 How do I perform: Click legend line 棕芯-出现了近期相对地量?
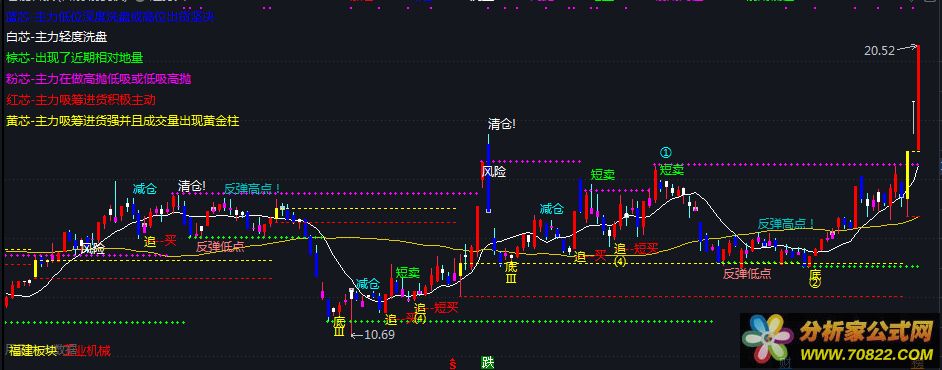tap(74, 58)
